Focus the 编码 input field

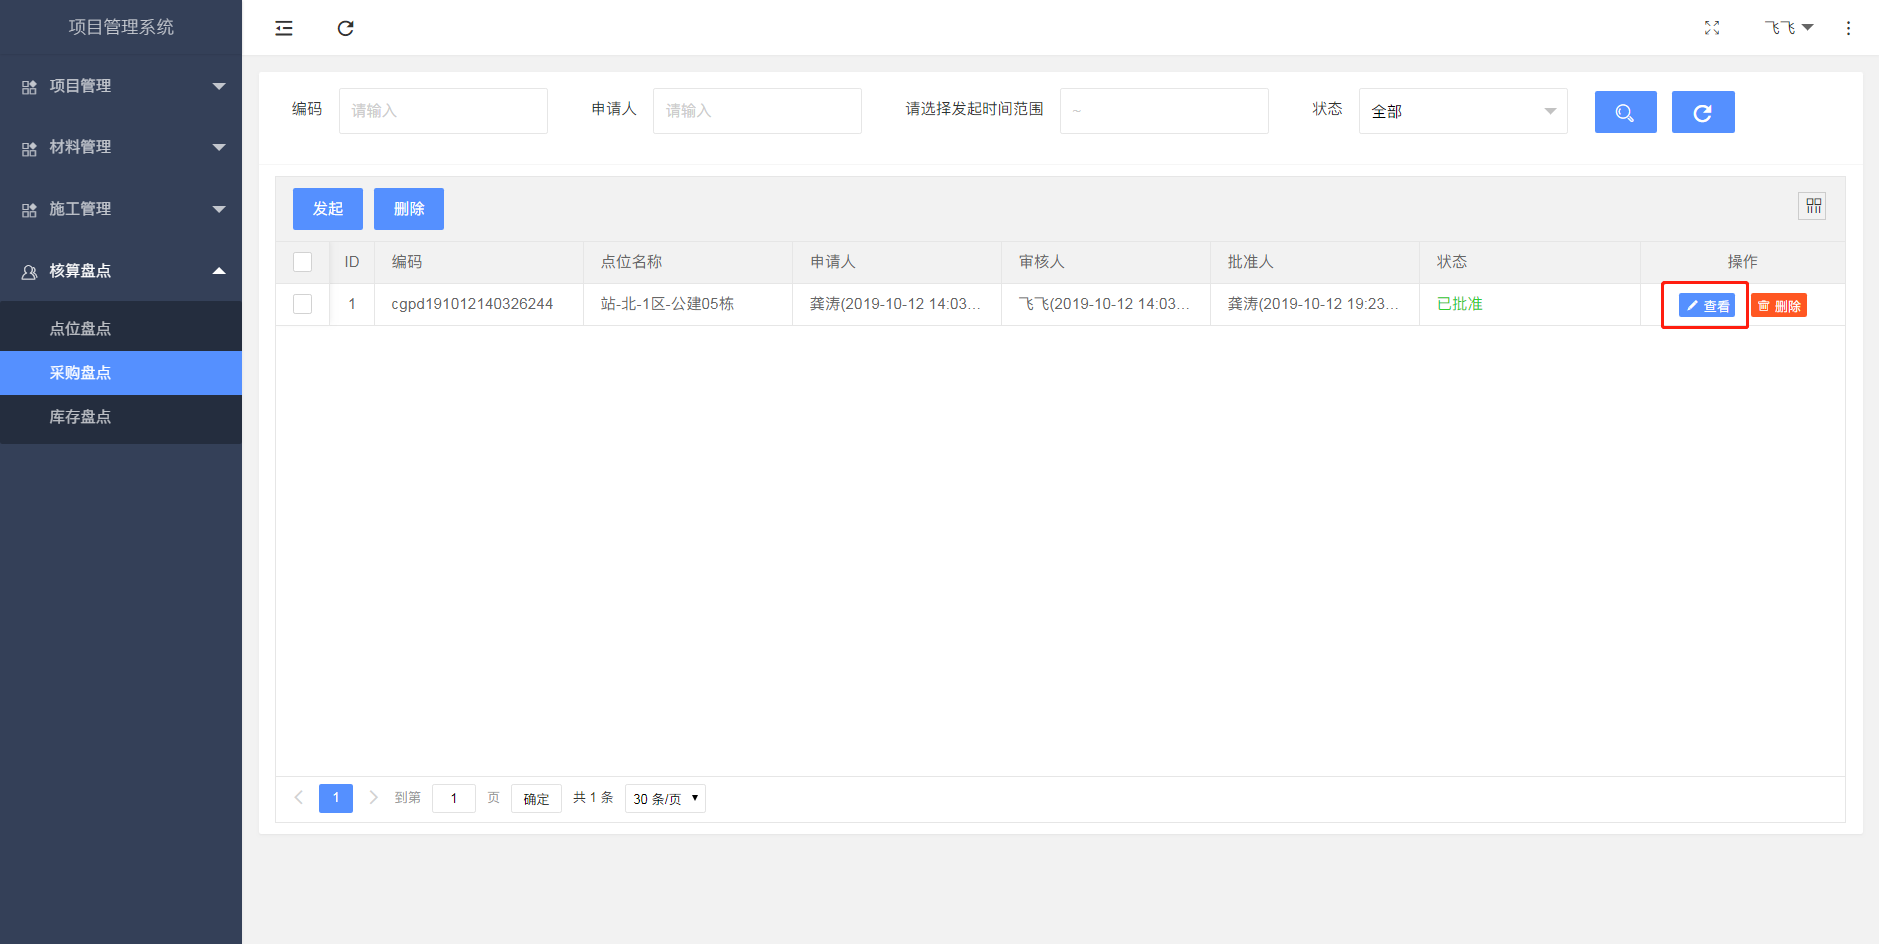point(443,111)
